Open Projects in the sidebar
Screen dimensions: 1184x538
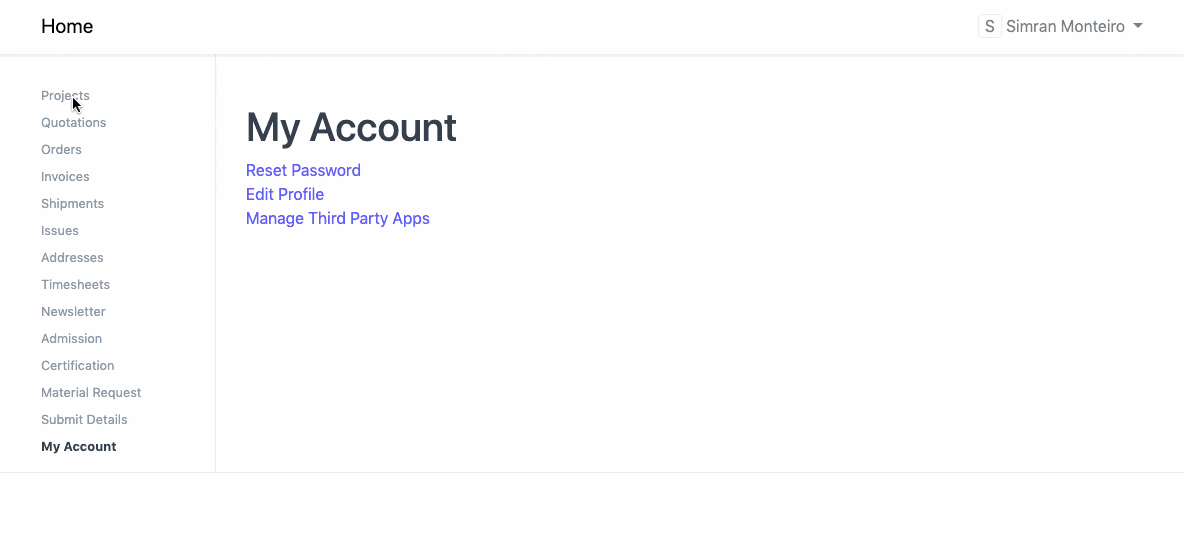pos(65,96)
